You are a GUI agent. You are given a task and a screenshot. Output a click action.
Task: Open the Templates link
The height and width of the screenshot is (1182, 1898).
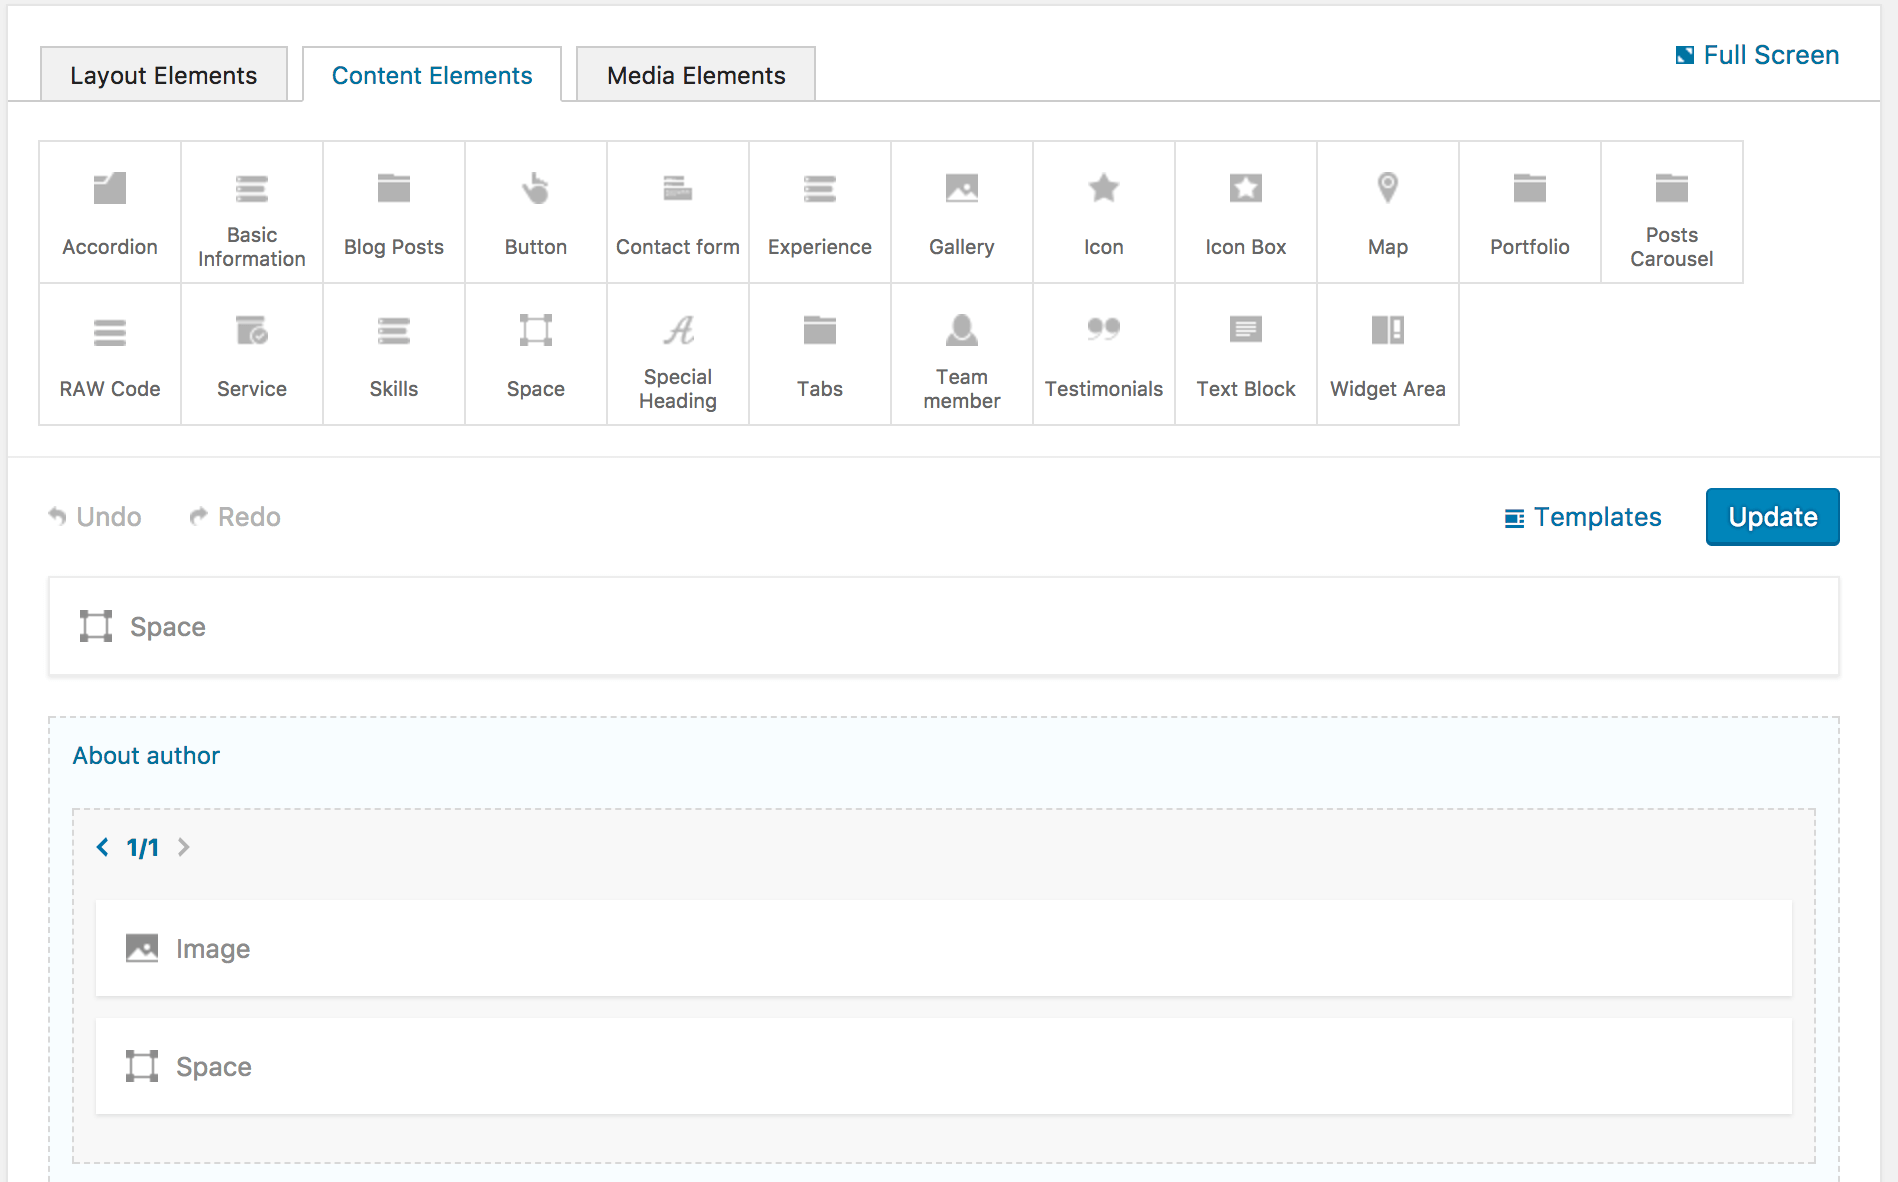click(1583, 517)
